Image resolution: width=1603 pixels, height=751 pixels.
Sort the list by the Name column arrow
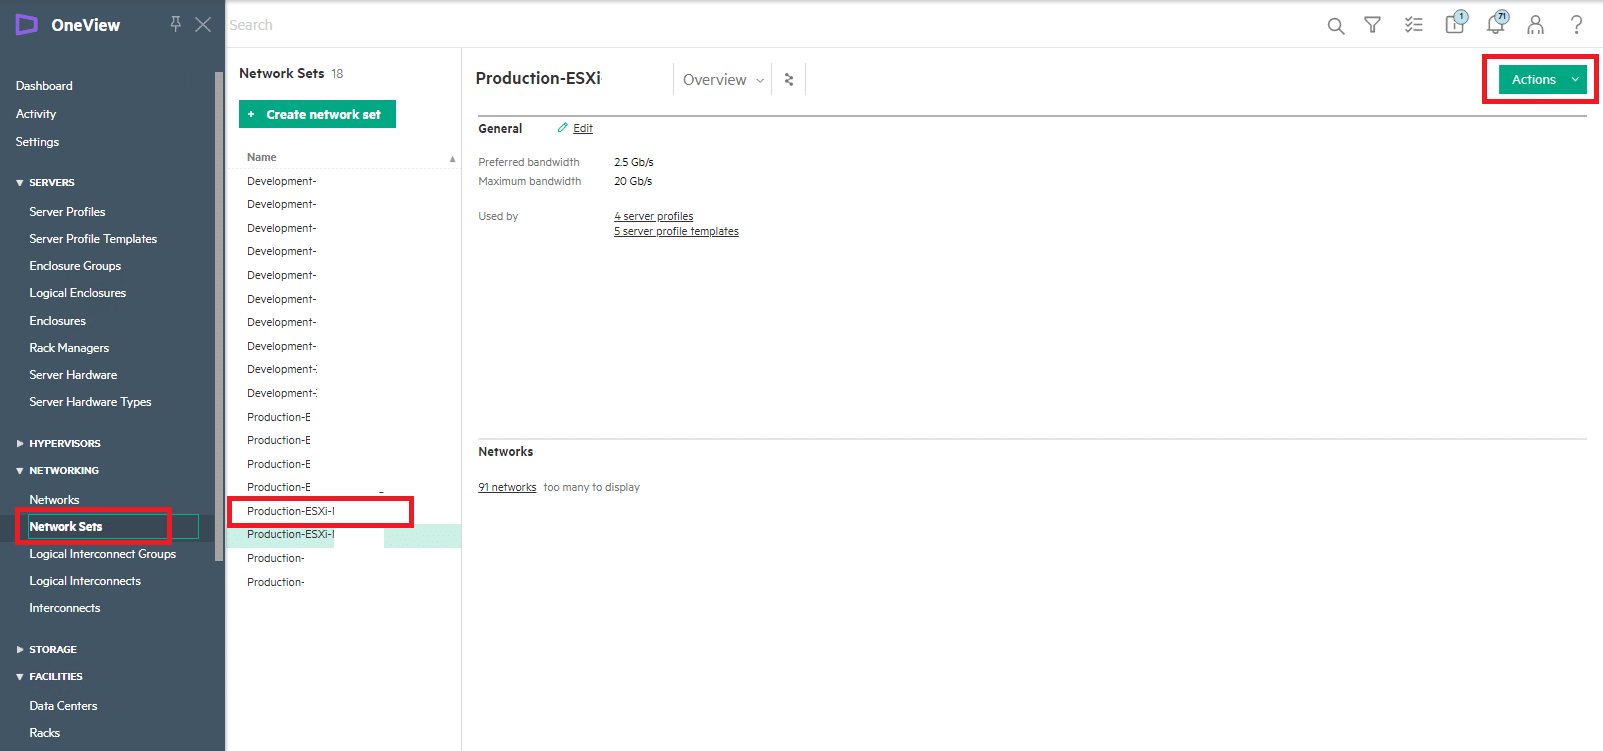point(452,158)
